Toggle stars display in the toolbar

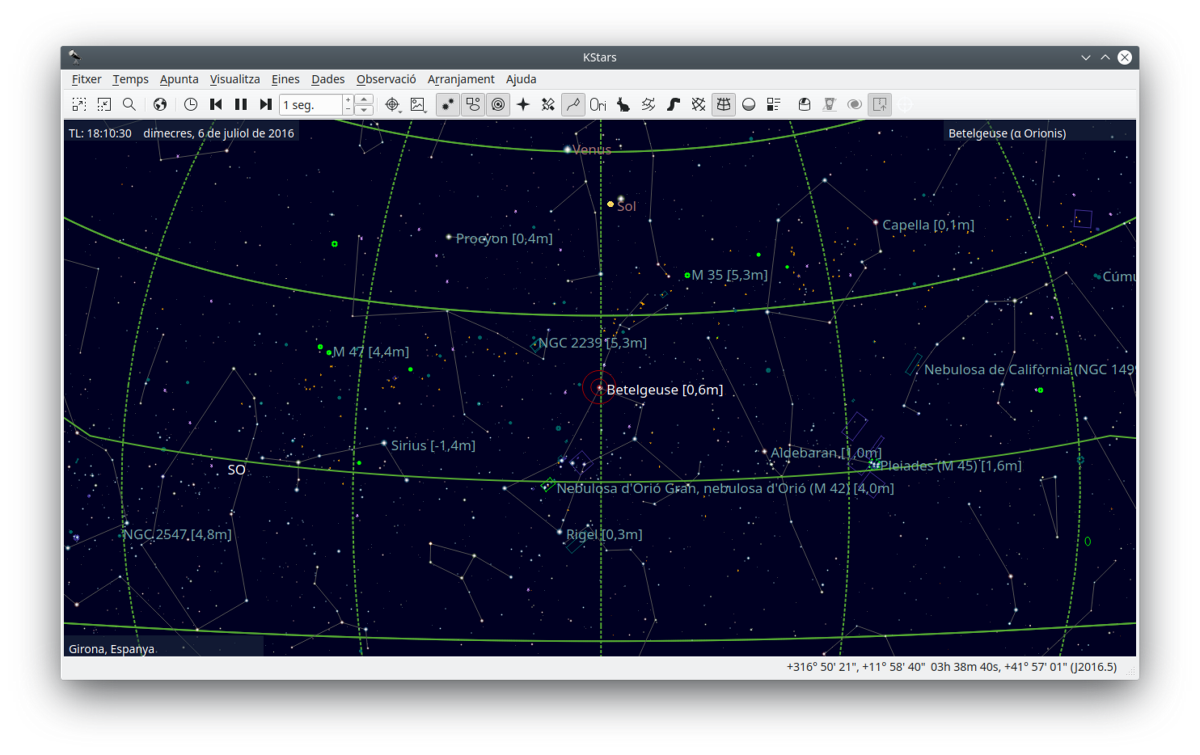(x=448, y=104)
